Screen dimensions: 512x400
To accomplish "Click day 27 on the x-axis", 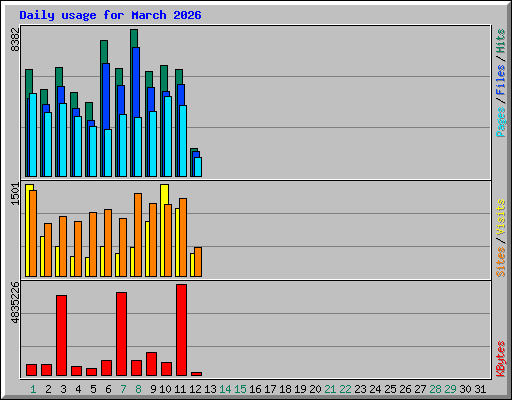I will (420, 389).
